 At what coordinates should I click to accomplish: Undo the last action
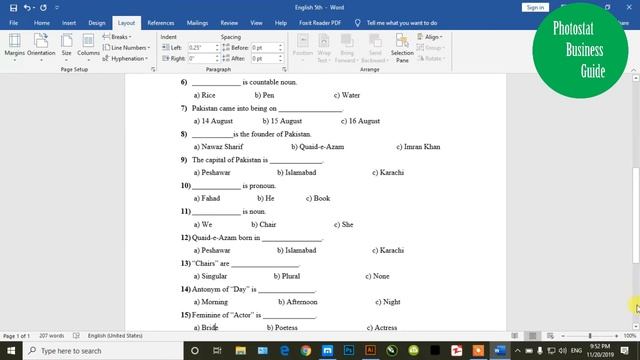click(x=27, y=8)
